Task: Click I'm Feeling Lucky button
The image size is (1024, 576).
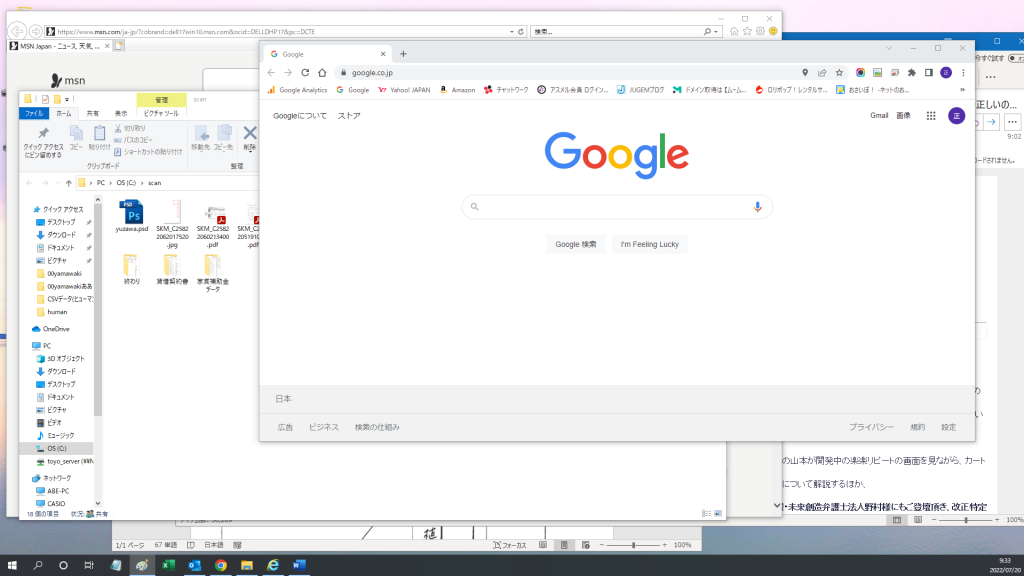Action: pyautogui.click(x=649, y=244)
